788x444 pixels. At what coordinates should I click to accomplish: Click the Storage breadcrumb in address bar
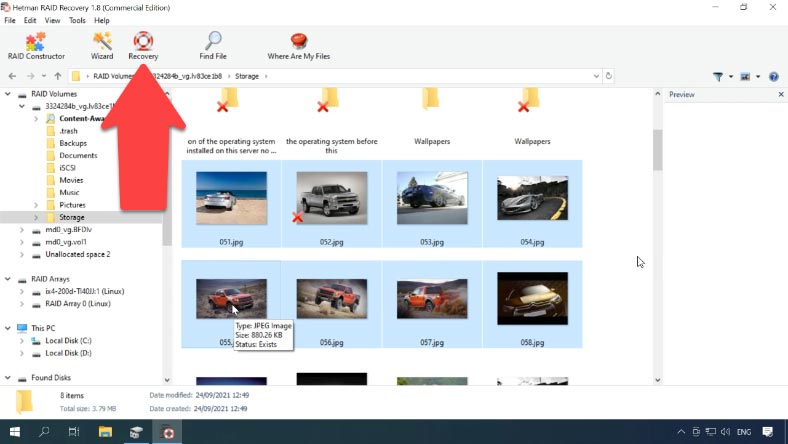click(247, 76)
